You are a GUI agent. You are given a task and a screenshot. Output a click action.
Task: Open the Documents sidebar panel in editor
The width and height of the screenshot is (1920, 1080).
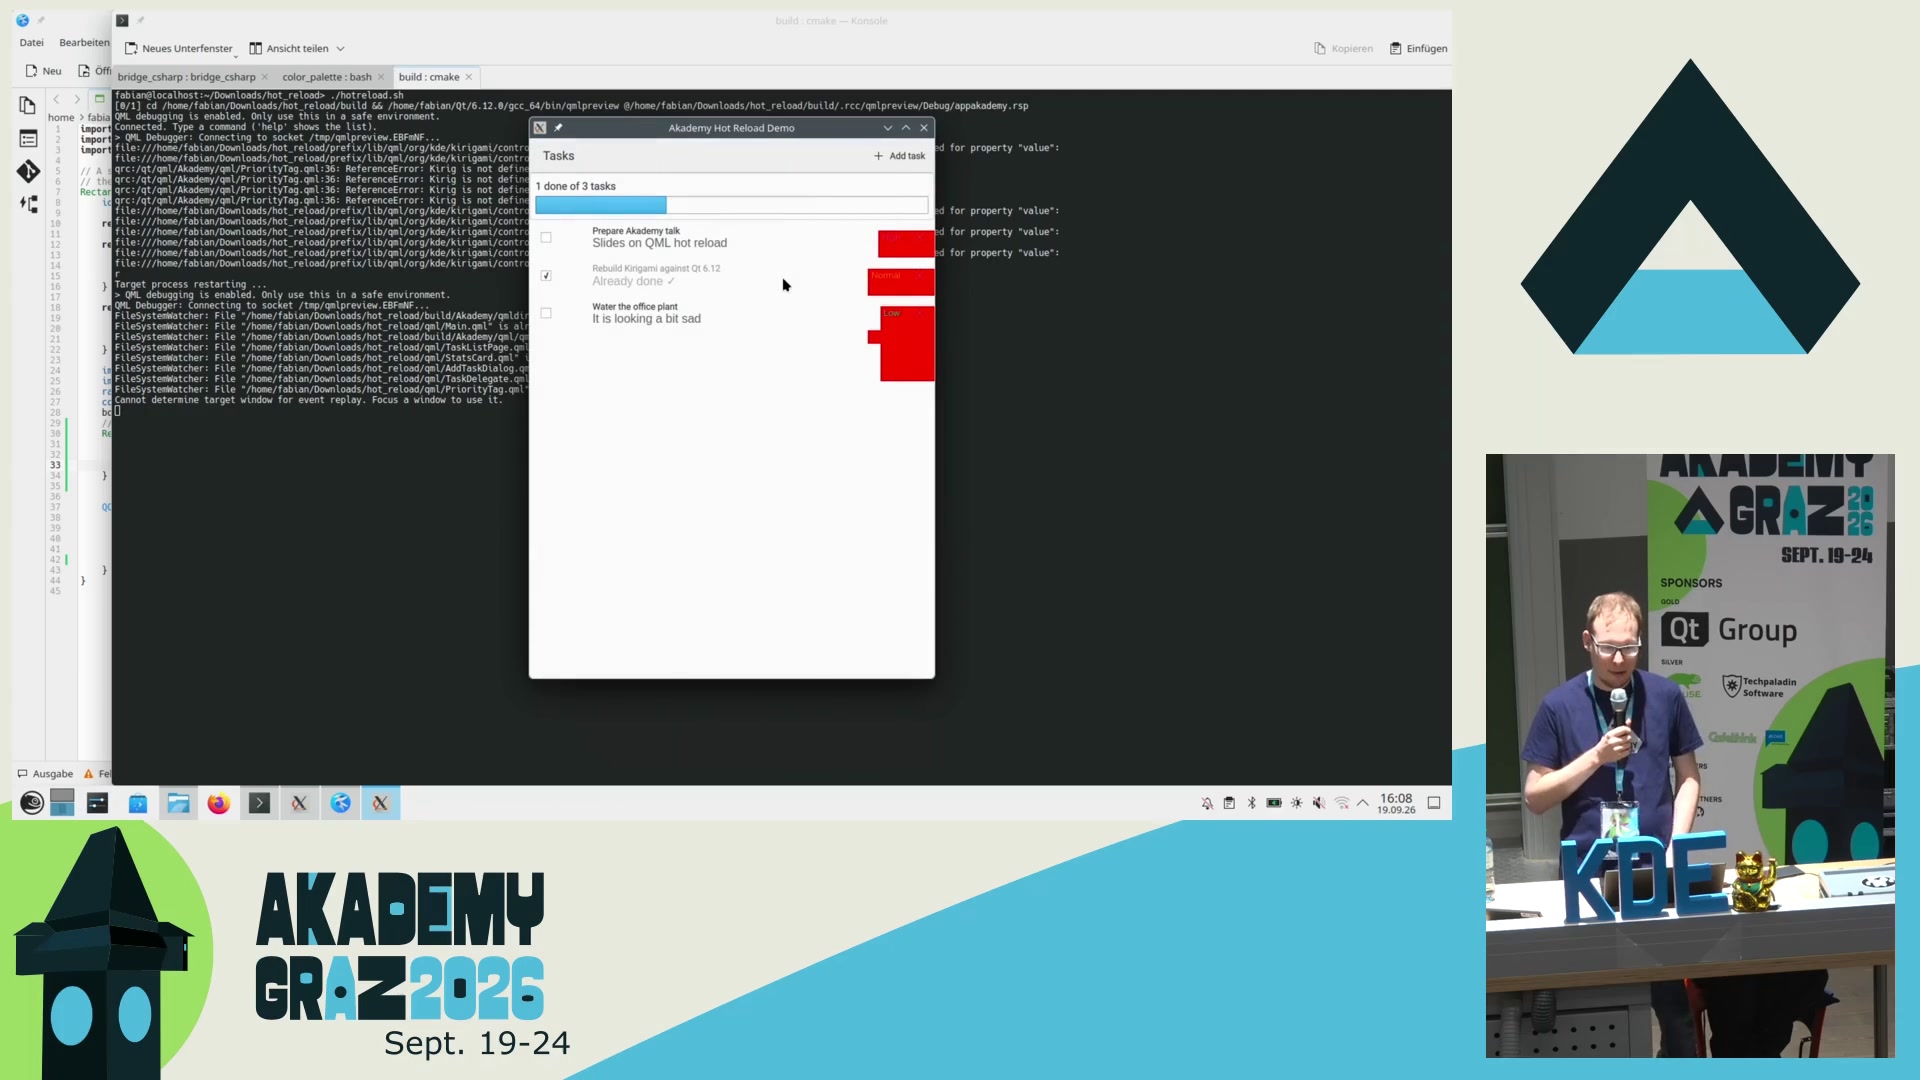click(28, 105)
